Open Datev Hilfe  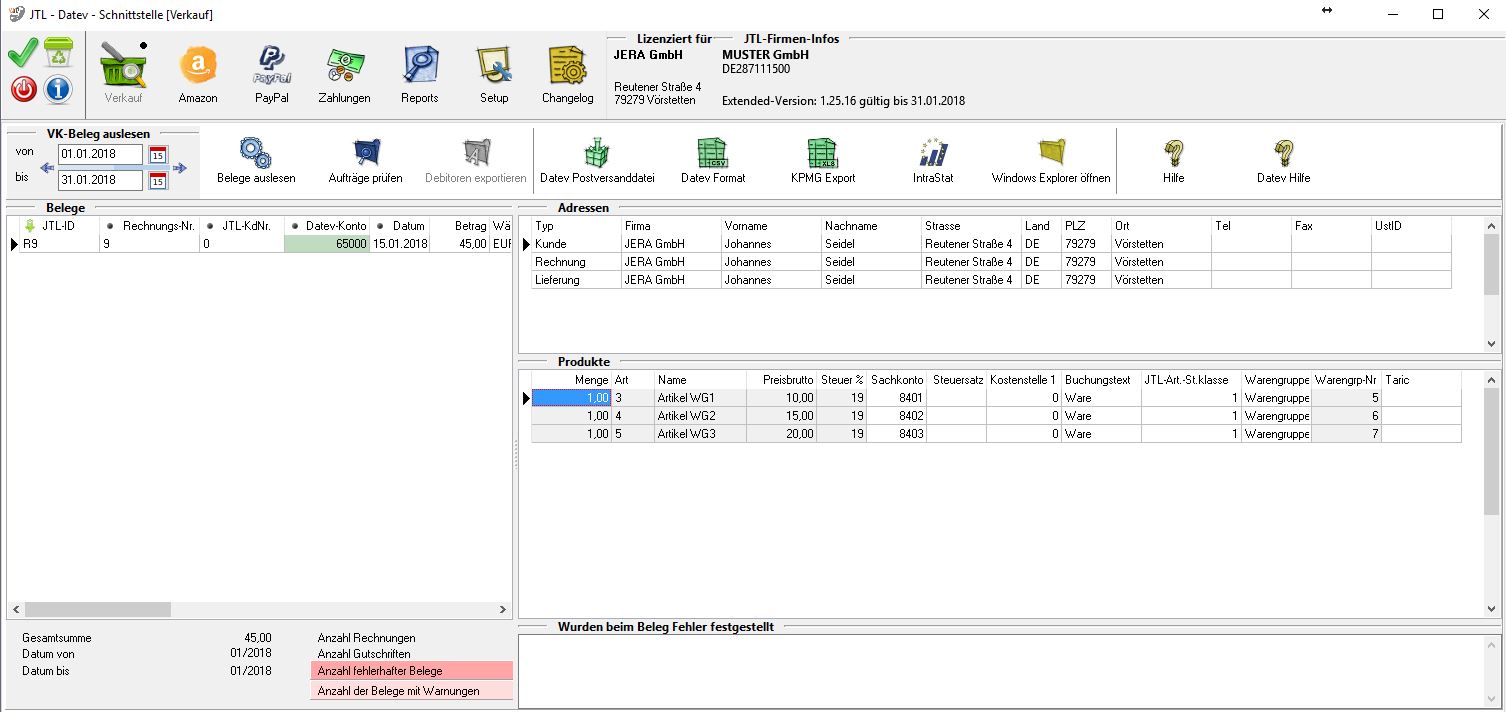click(1283, 160)
